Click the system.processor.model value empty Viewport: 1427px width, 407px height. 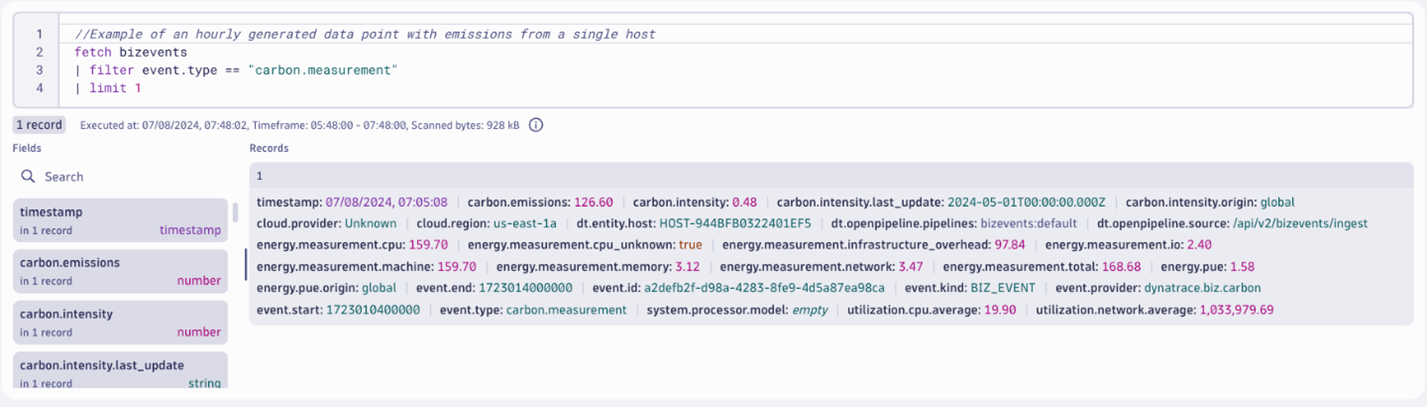point(811,309)
